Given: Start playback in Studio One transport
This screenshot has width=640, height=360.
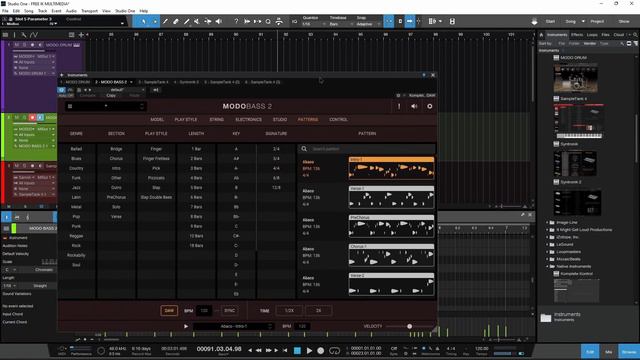Looking at the screenshot, I should click(x=309, y=351).
